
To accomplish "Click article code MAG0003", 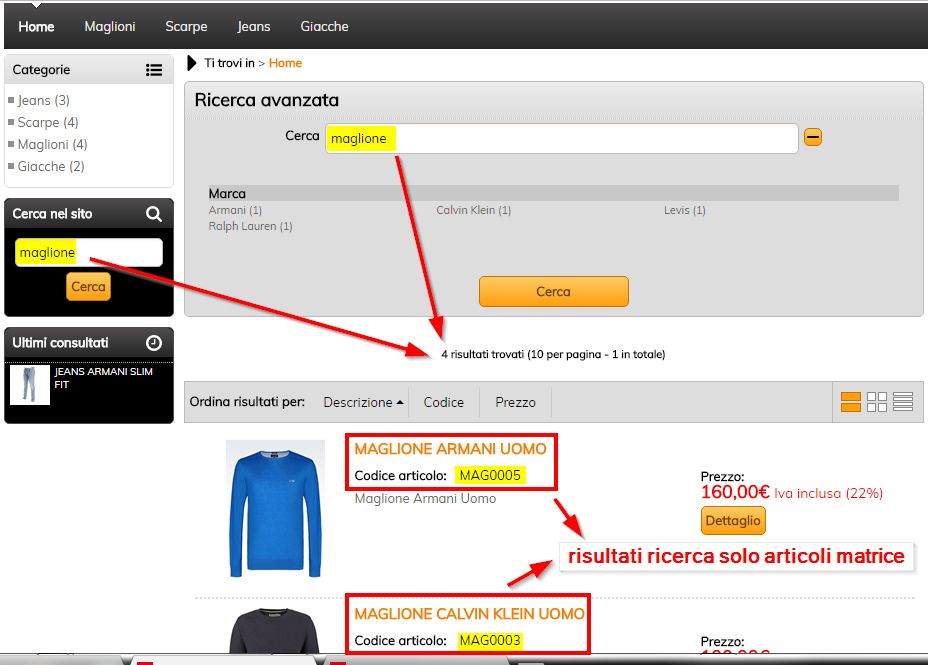I will pos(490,640).
